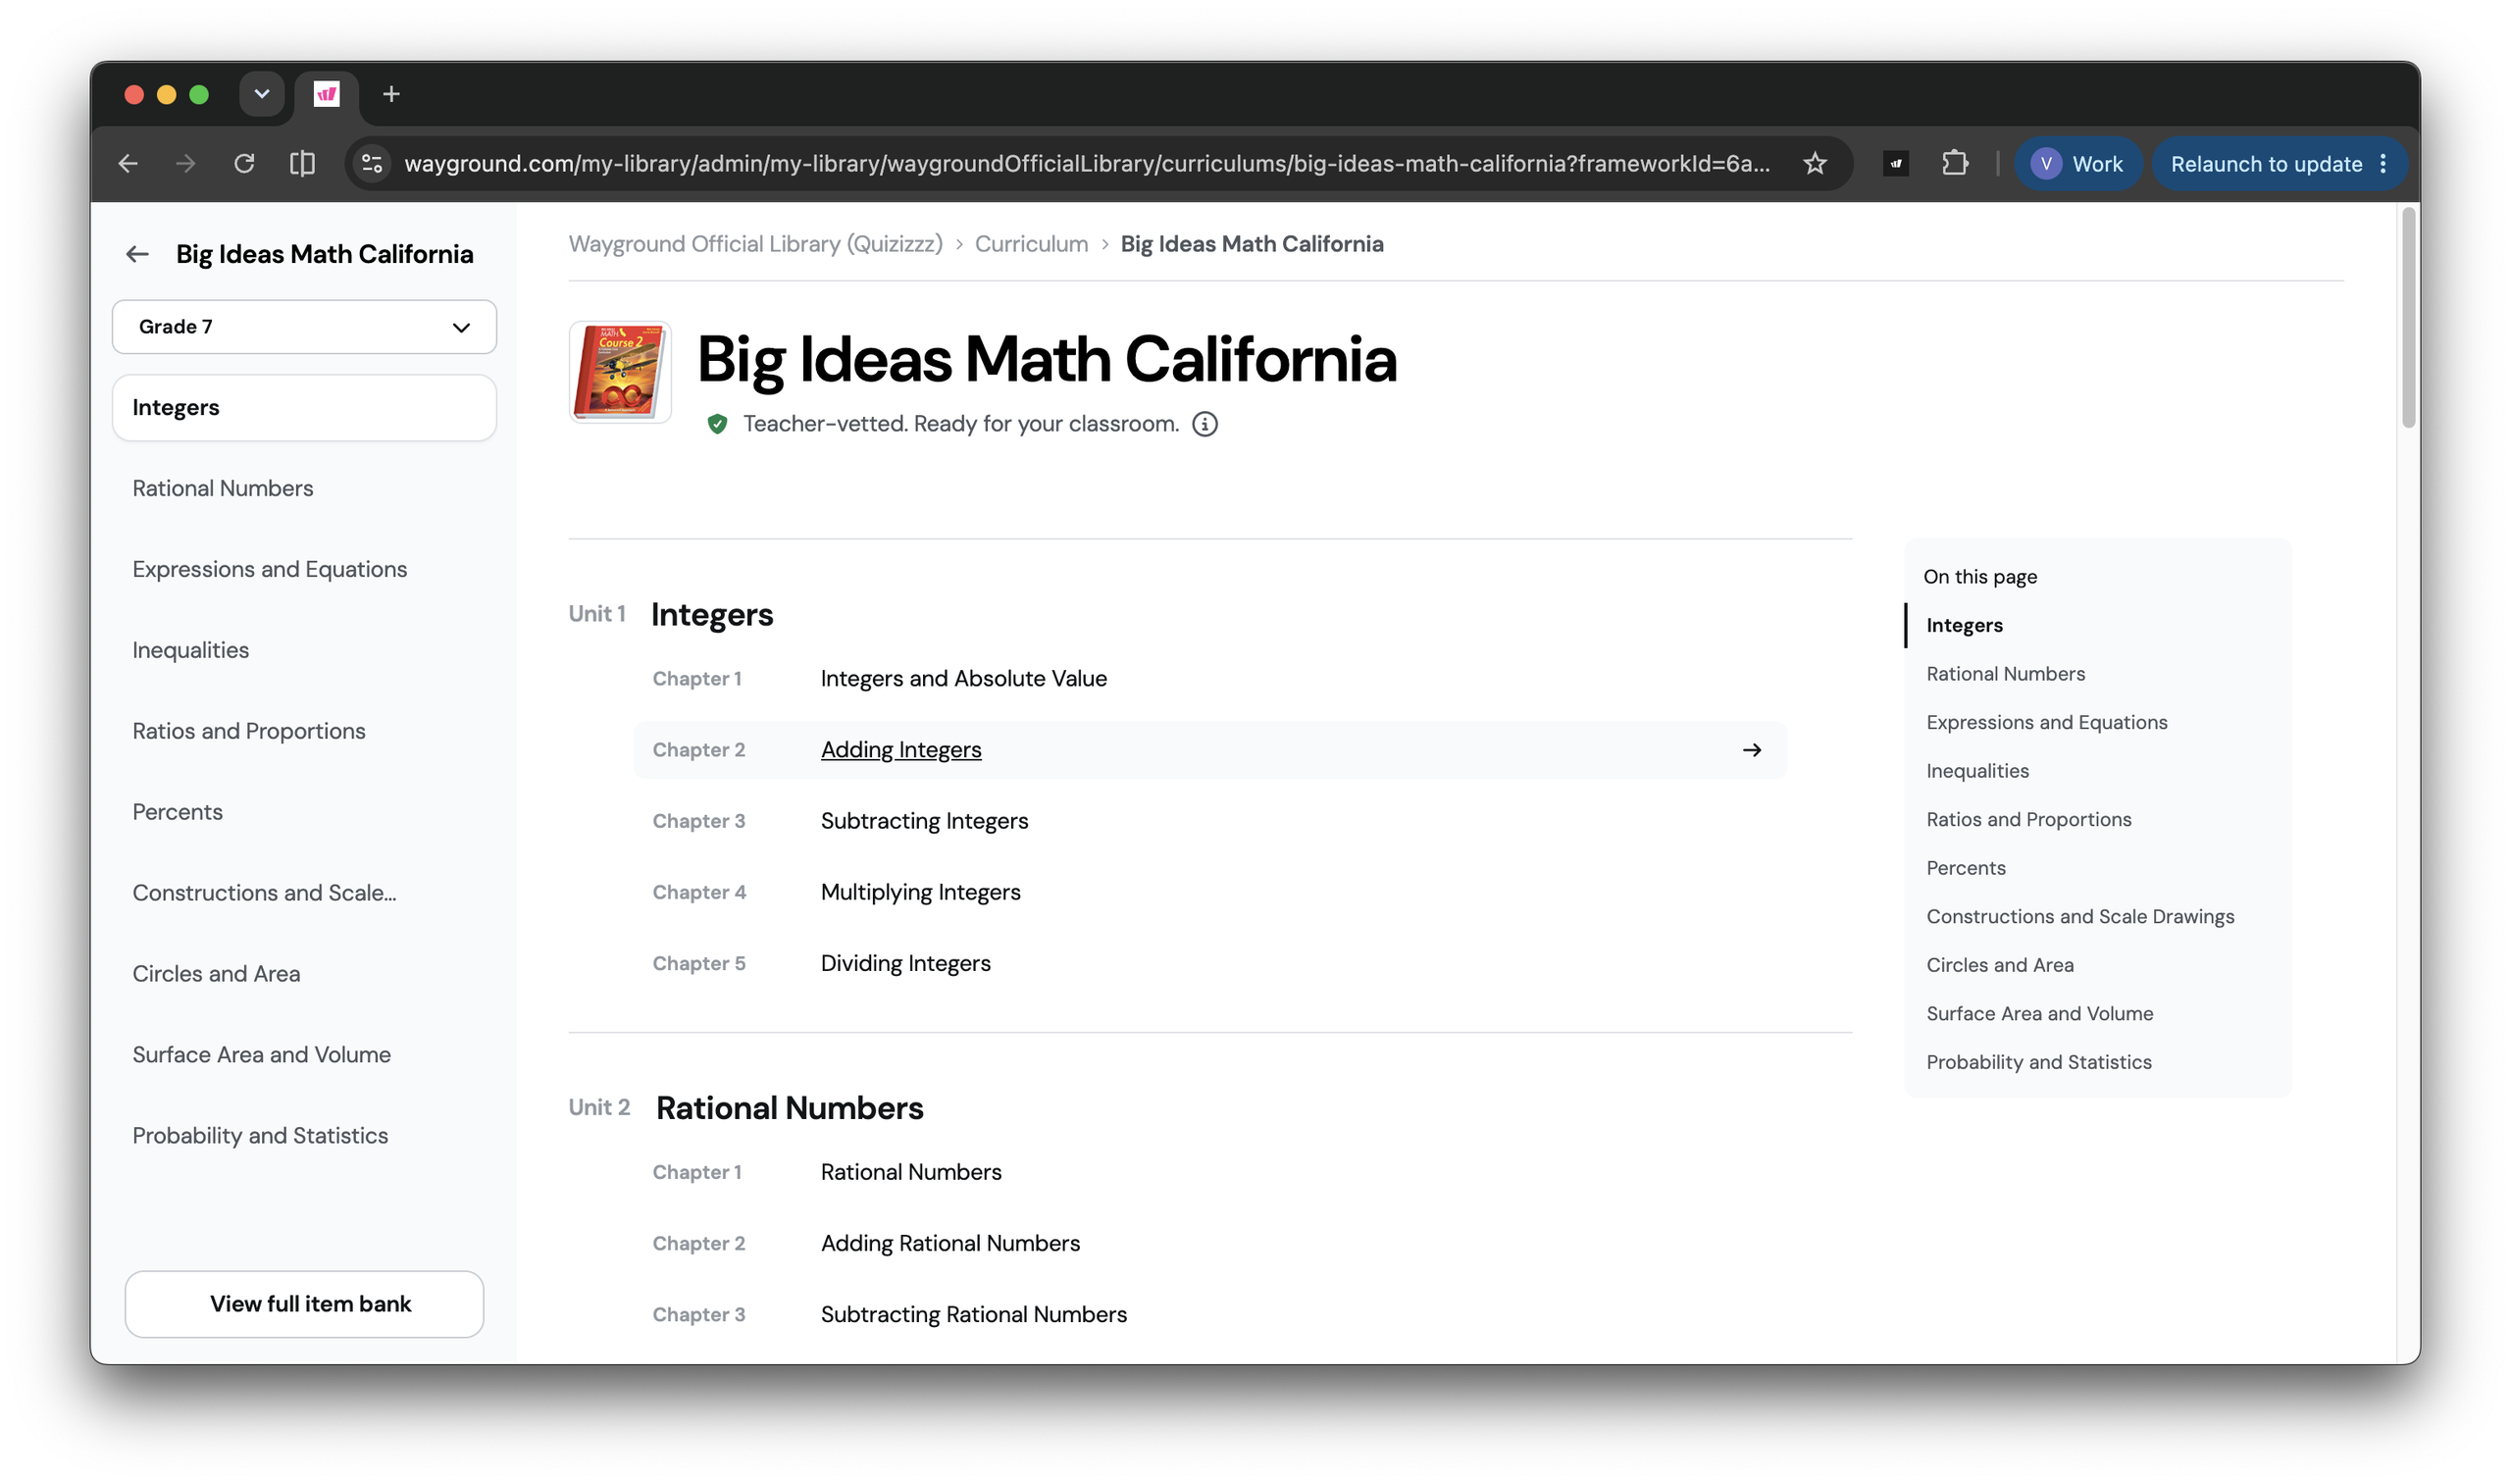Jump to Surface Area and Volume in On this page
This screenshot has height=1484, width=2511.
point(2039,1013)
